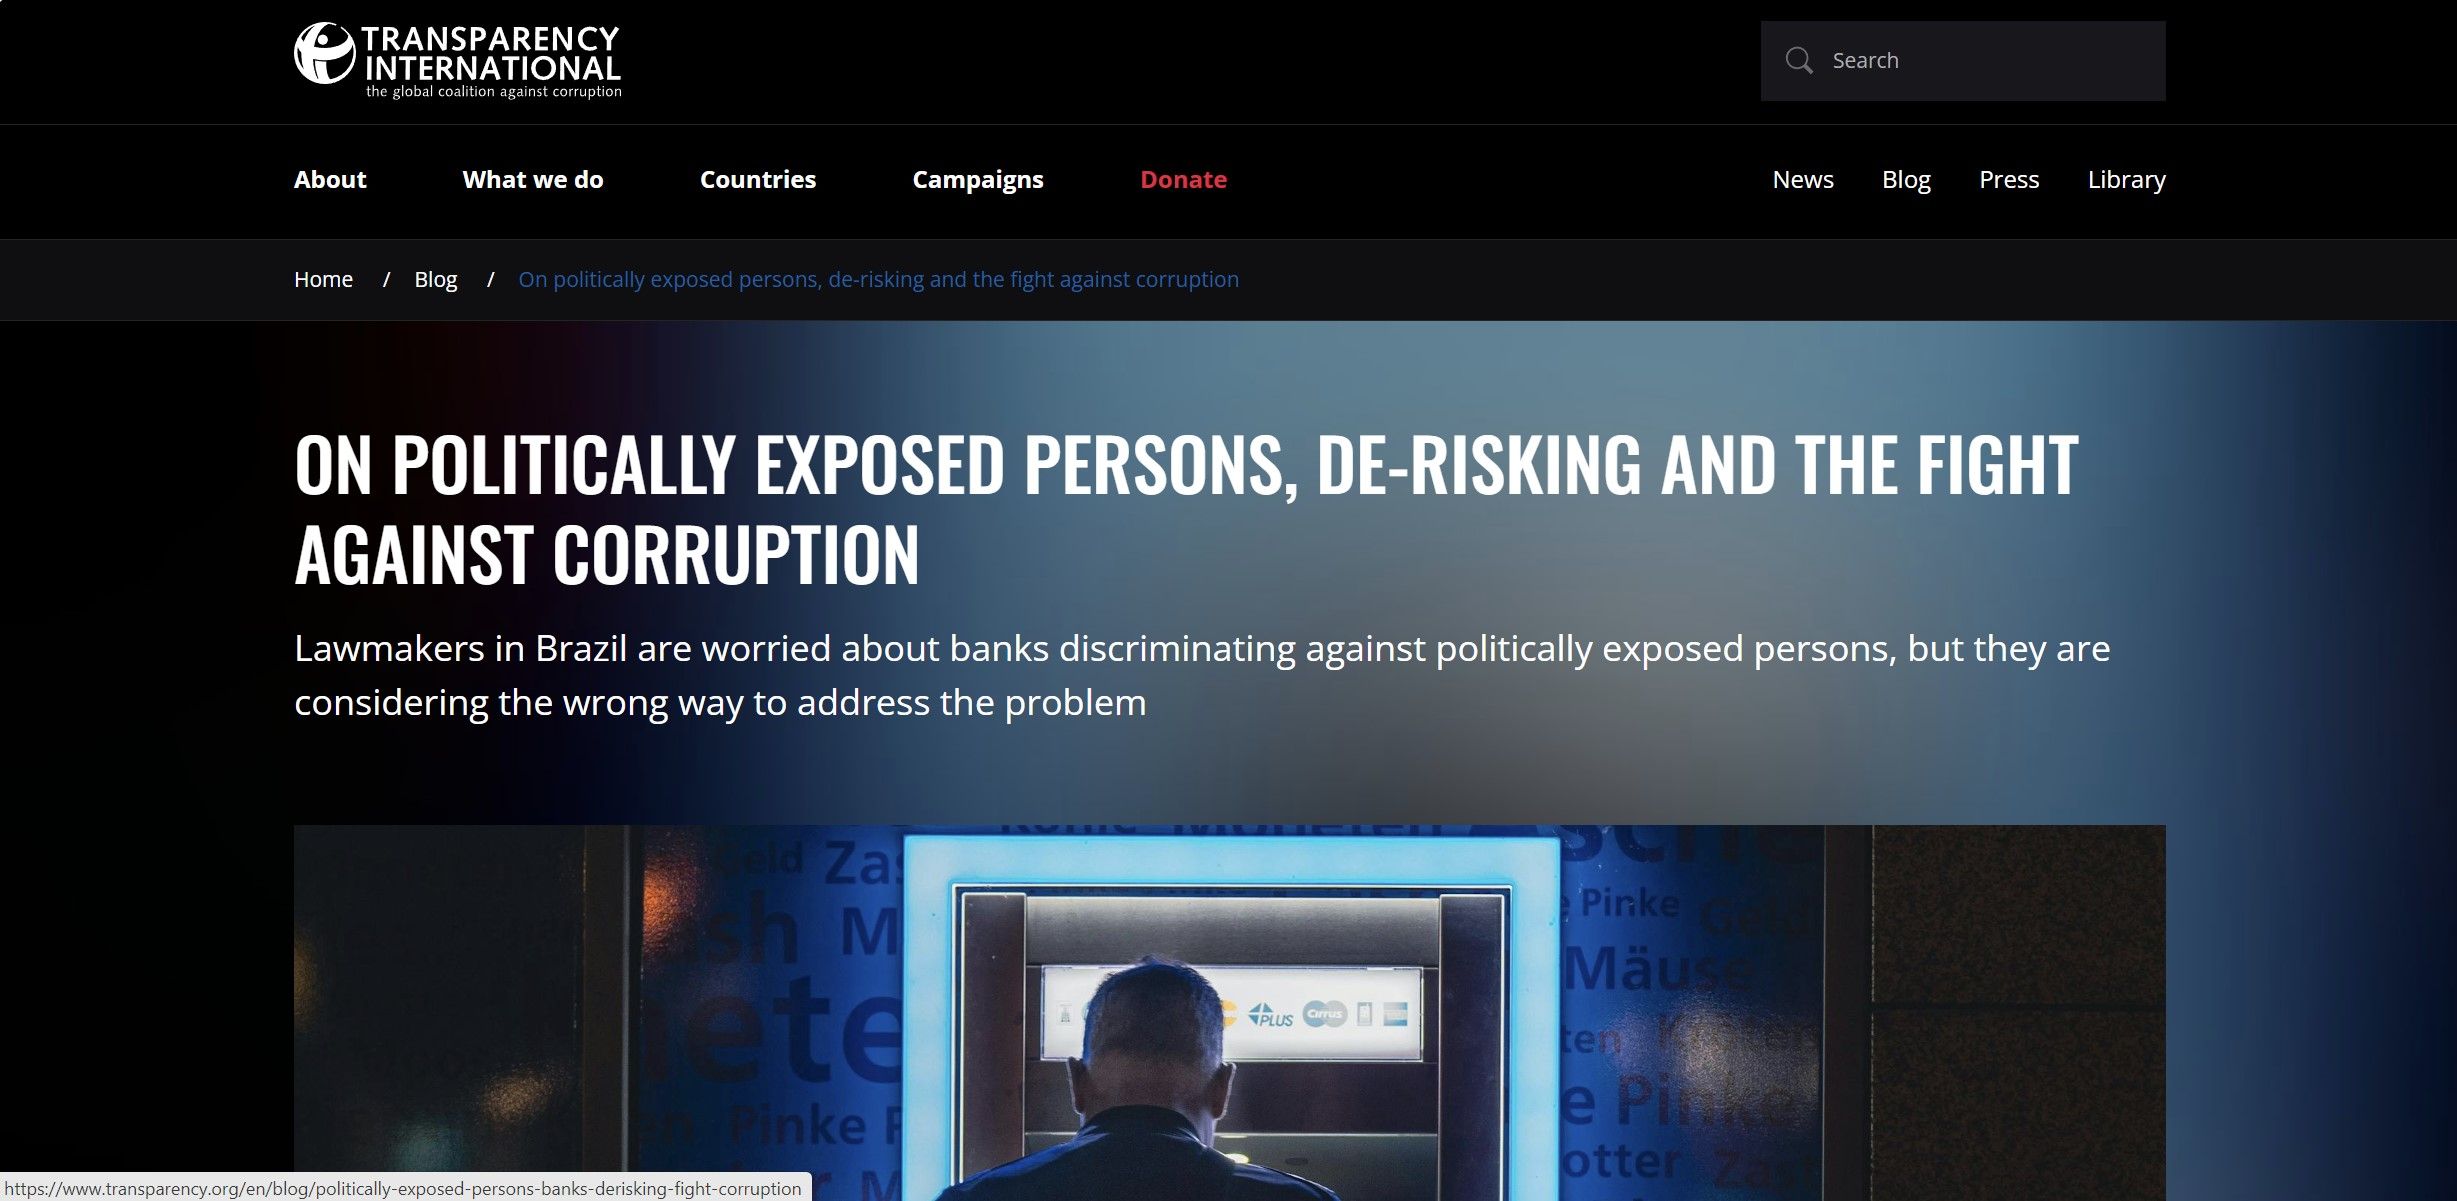Click the 'the global coalition against corruption' tagline
Screen dimensions: 2457x1201
tap(494, 92)
